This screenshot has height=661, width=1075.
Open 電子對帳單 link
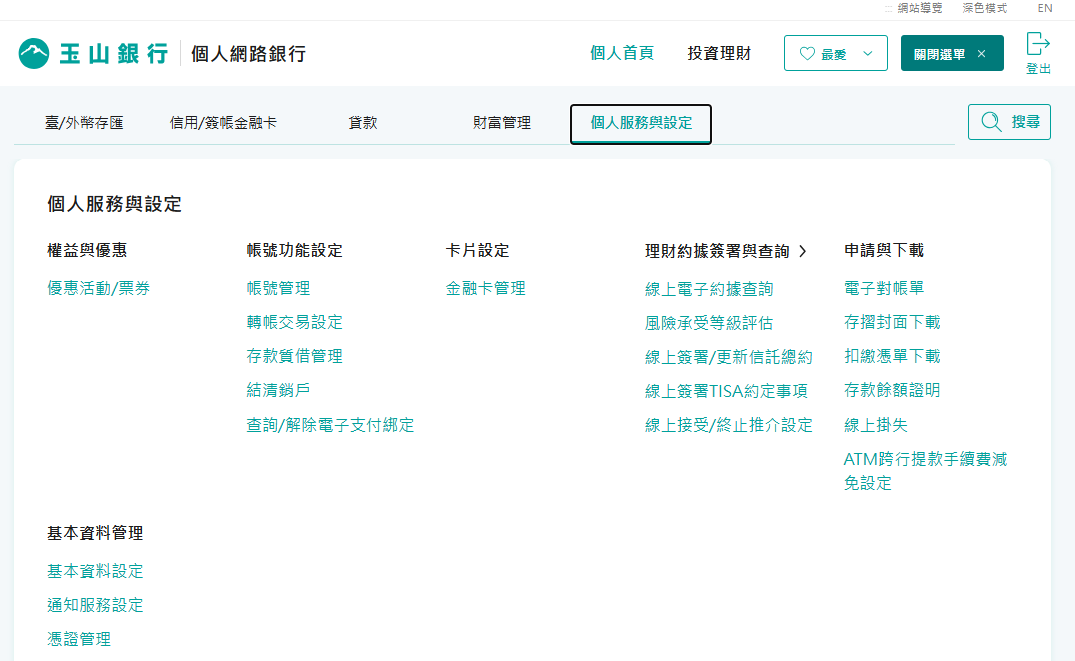pos(884,288)
